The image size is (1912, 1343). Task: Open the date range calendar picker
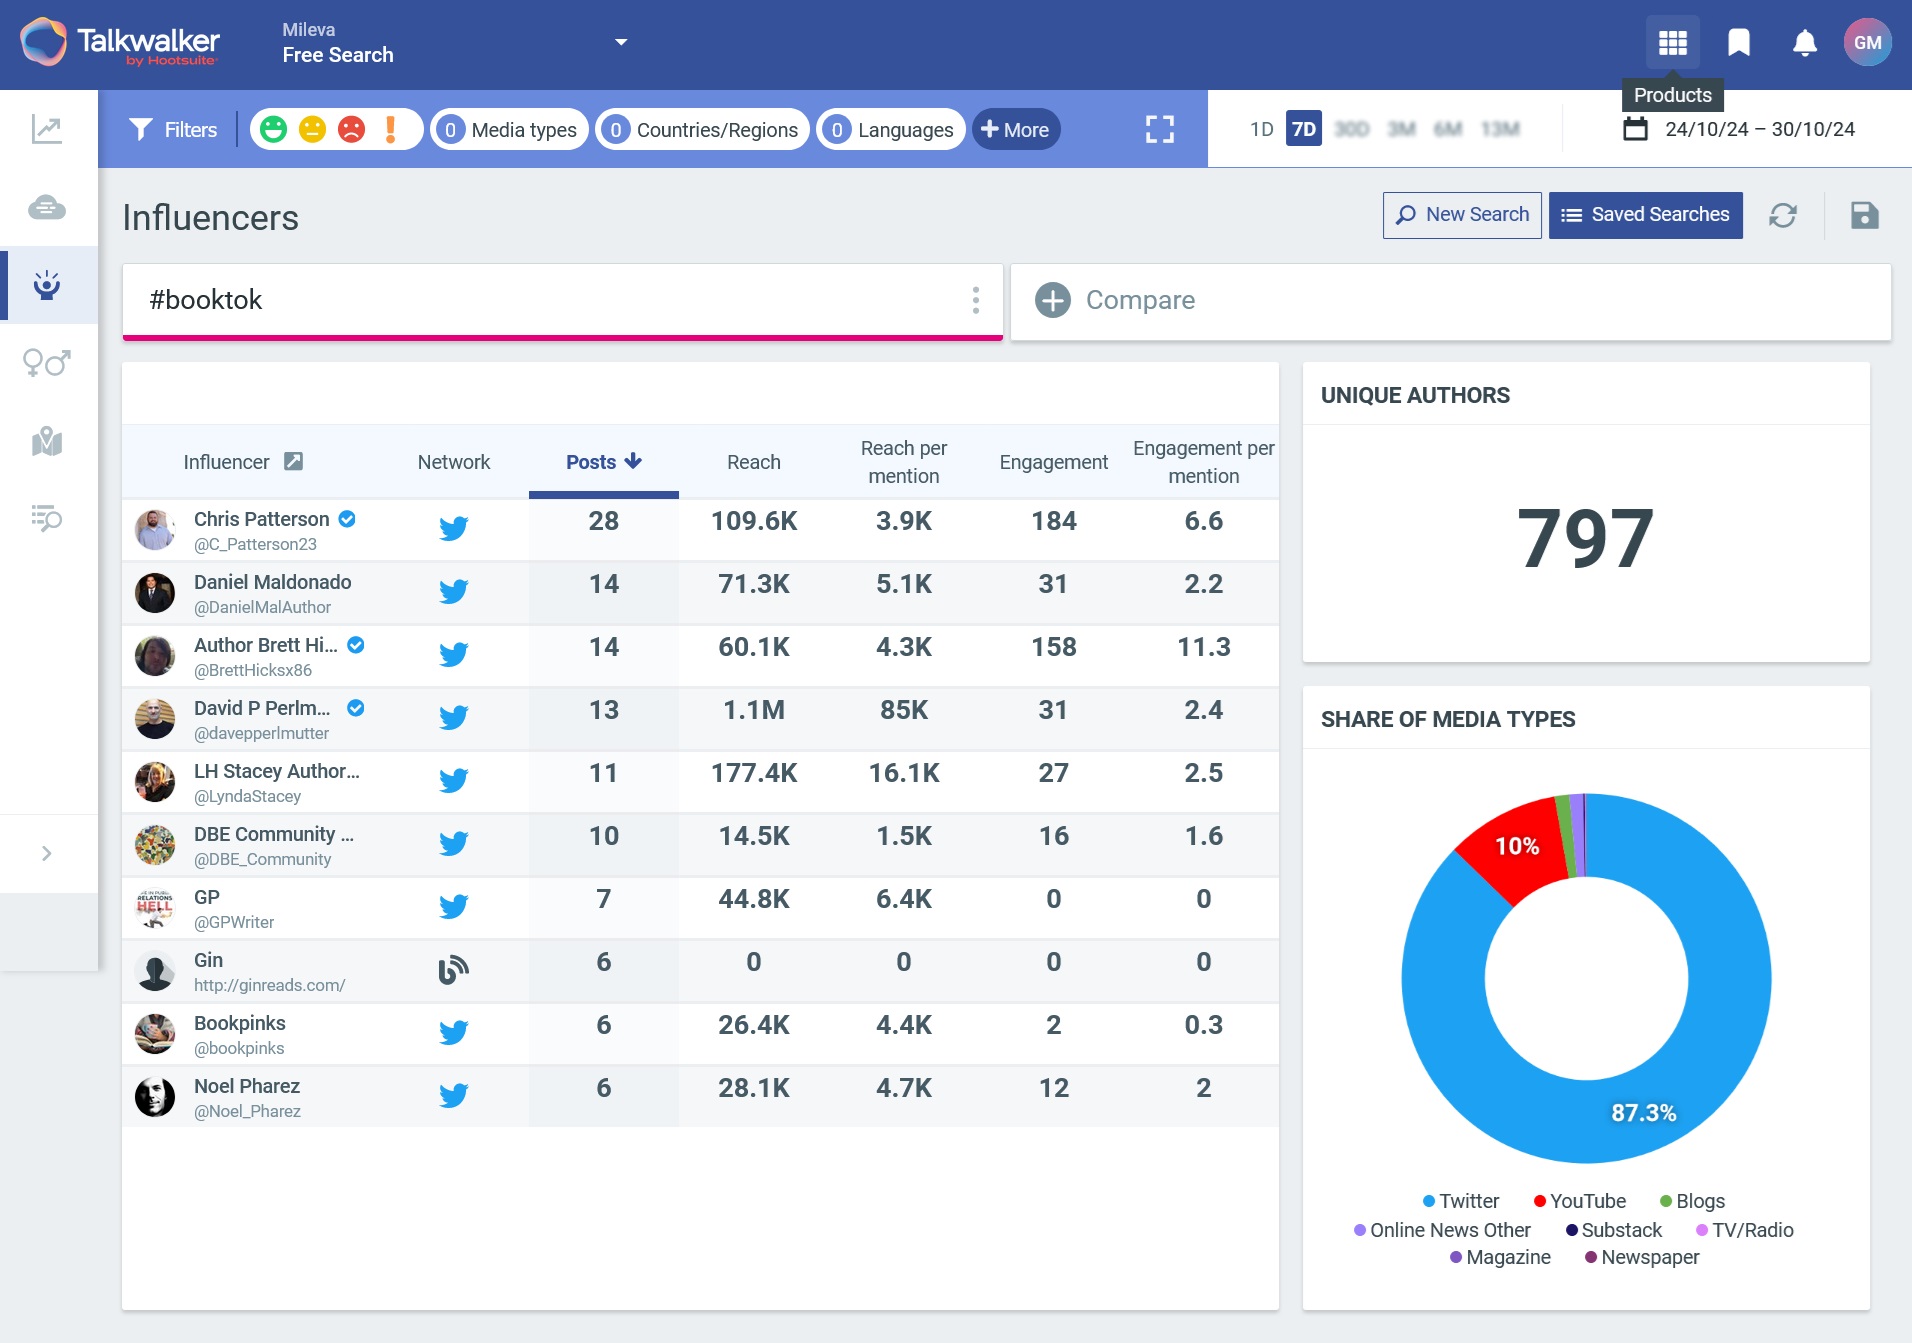(x=1738, y=129)
